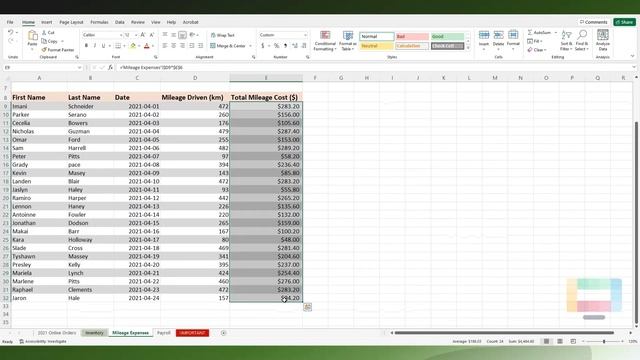Expand the Name Box dropdown arrow

coord(79,67)
